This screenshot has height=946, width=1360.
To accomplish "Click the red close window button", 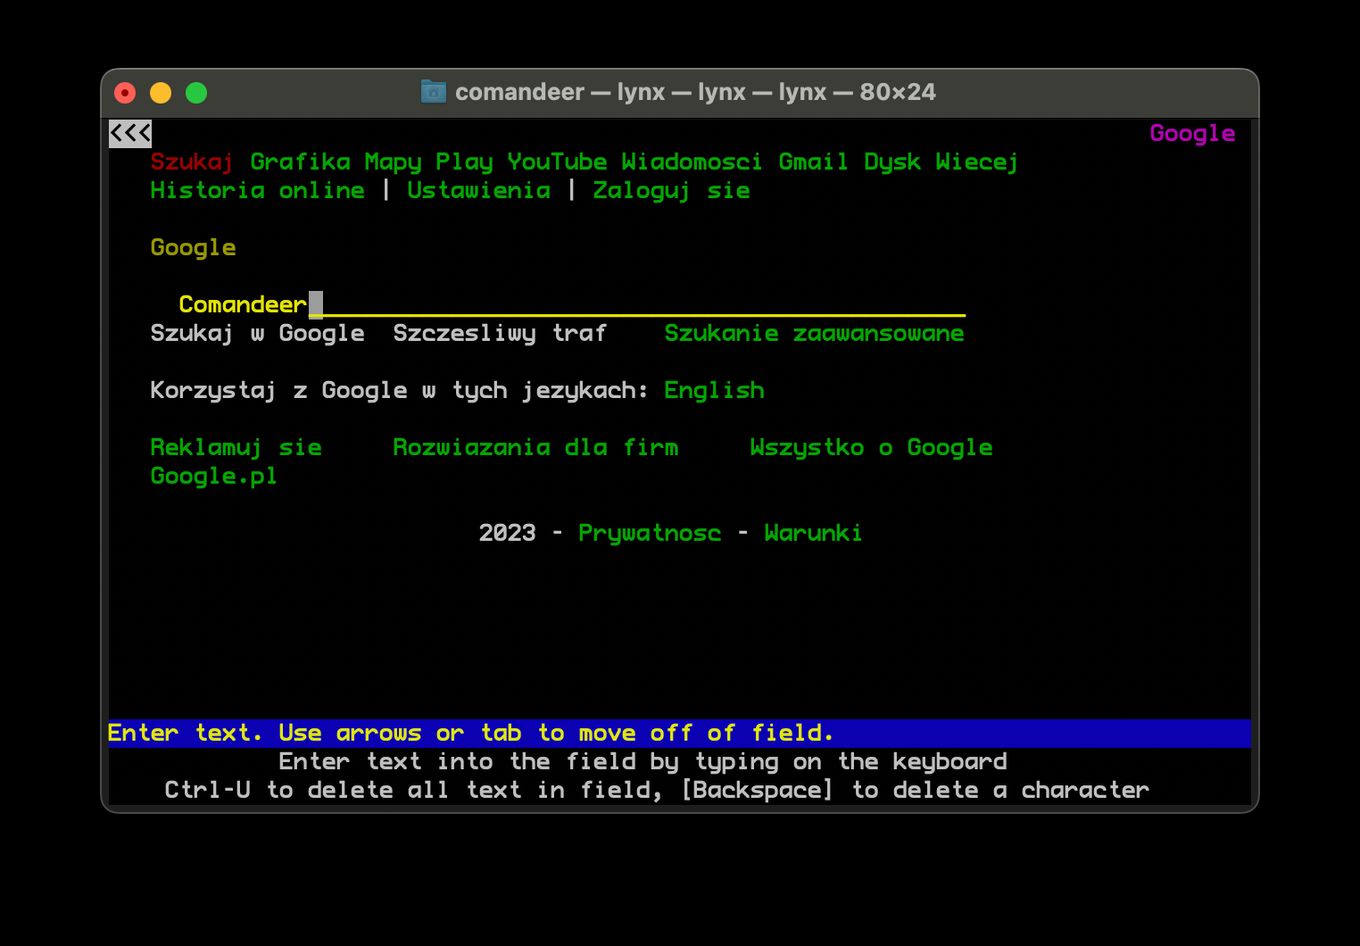I will (x=125, y=93).
